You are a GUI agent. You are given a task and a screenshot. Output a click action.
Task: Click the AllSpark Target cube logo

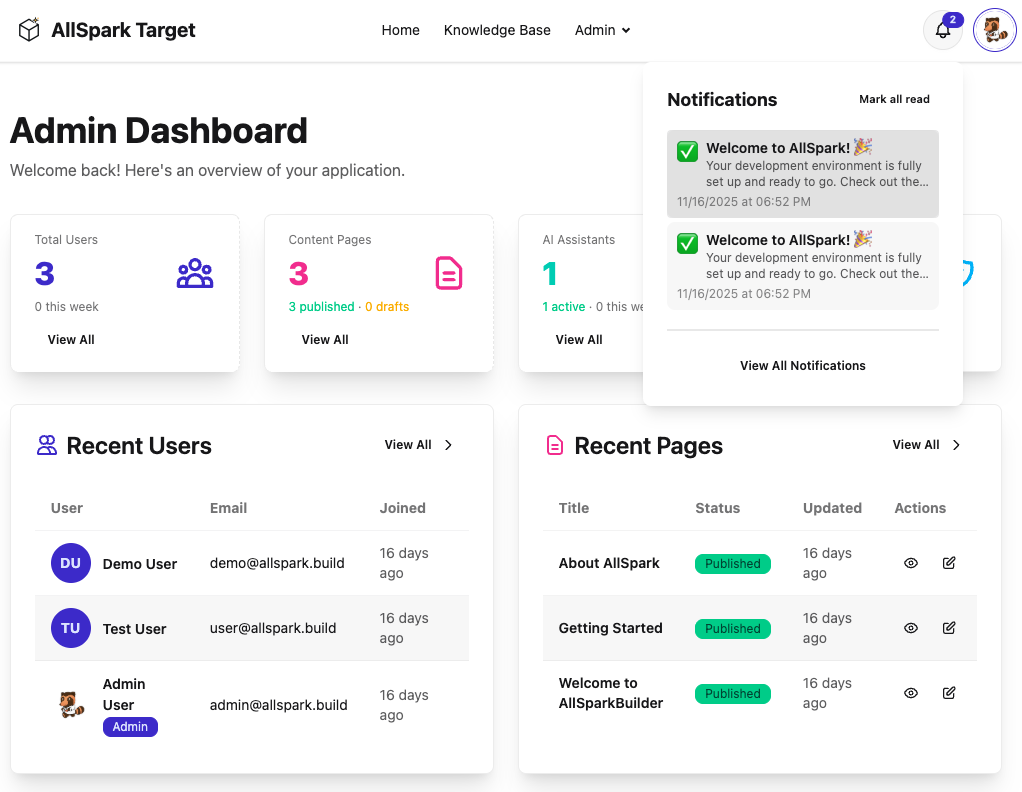point(29,30)
